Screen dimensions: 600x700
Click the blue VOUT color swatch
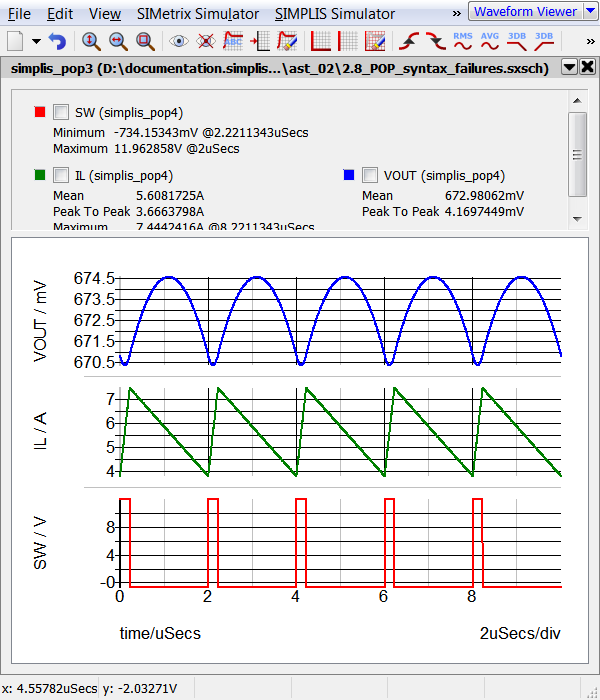pos(348,175)
